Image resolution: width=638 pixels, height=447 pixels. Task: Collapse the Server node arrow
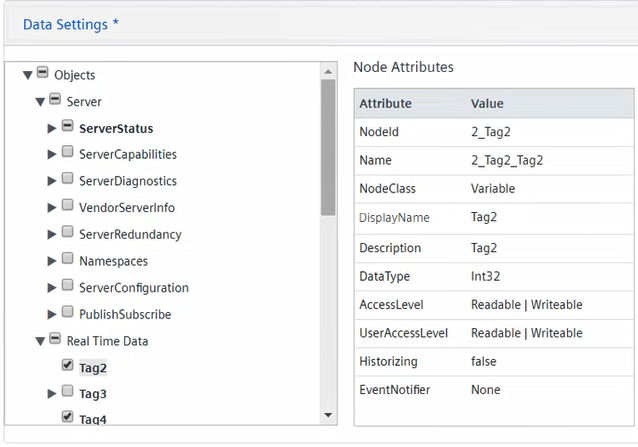click(40, 101)
